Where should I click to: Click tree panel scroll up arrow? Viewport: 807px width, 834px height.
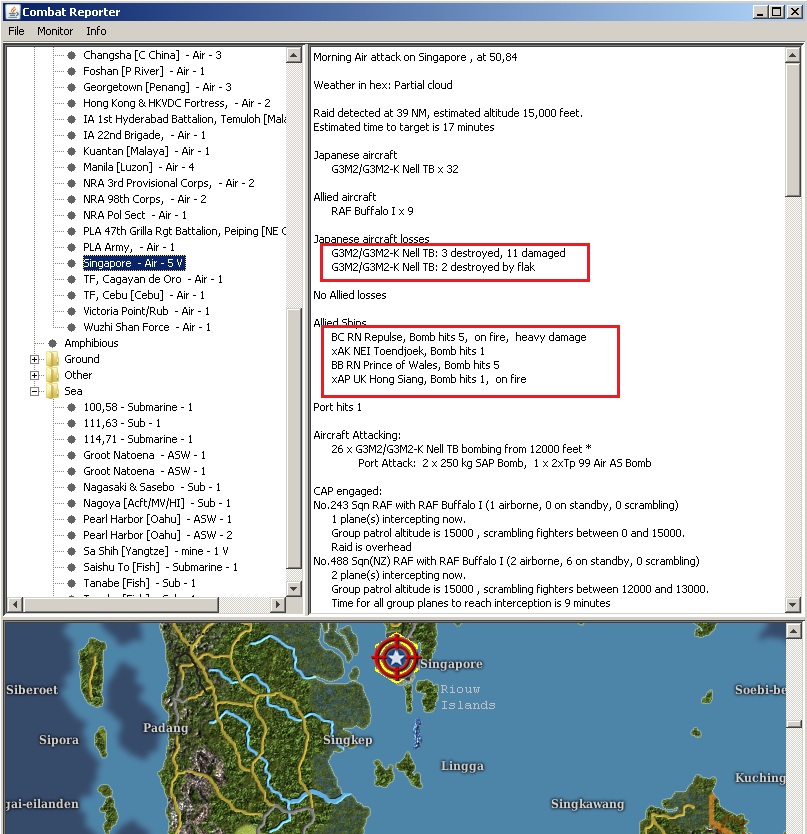(x=294, y=55)
